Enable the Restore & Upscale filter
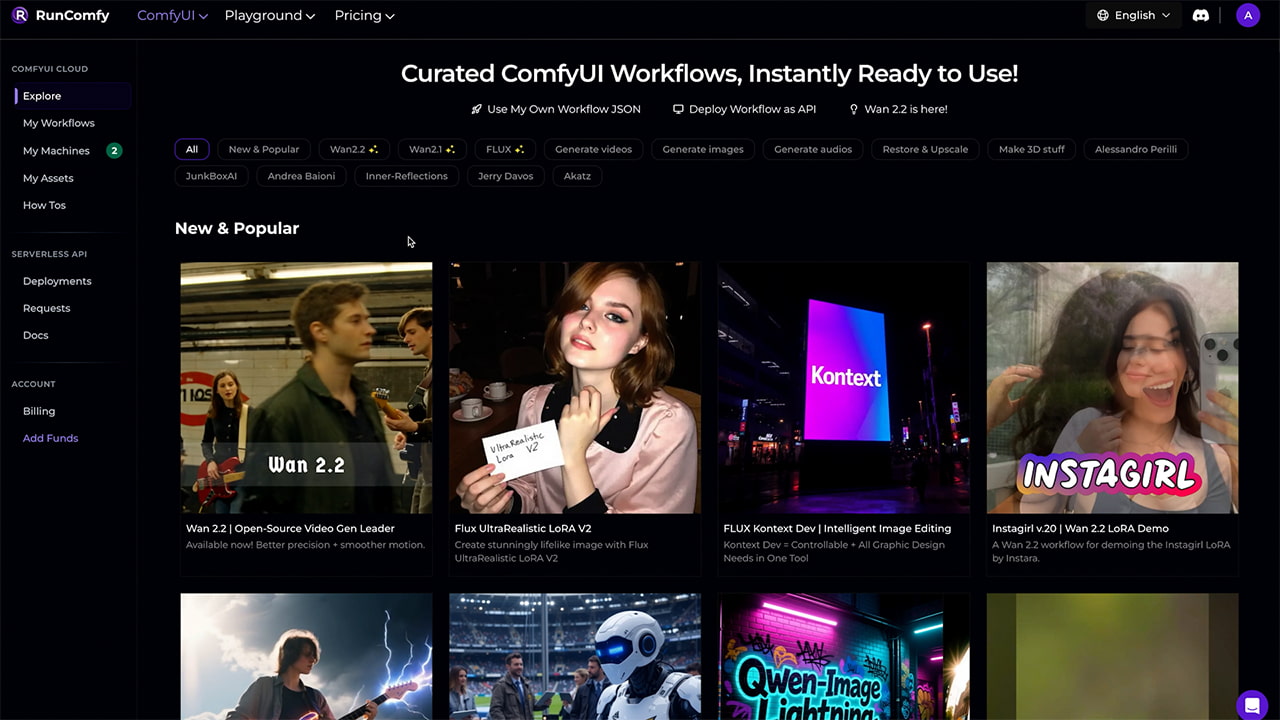 925,149
